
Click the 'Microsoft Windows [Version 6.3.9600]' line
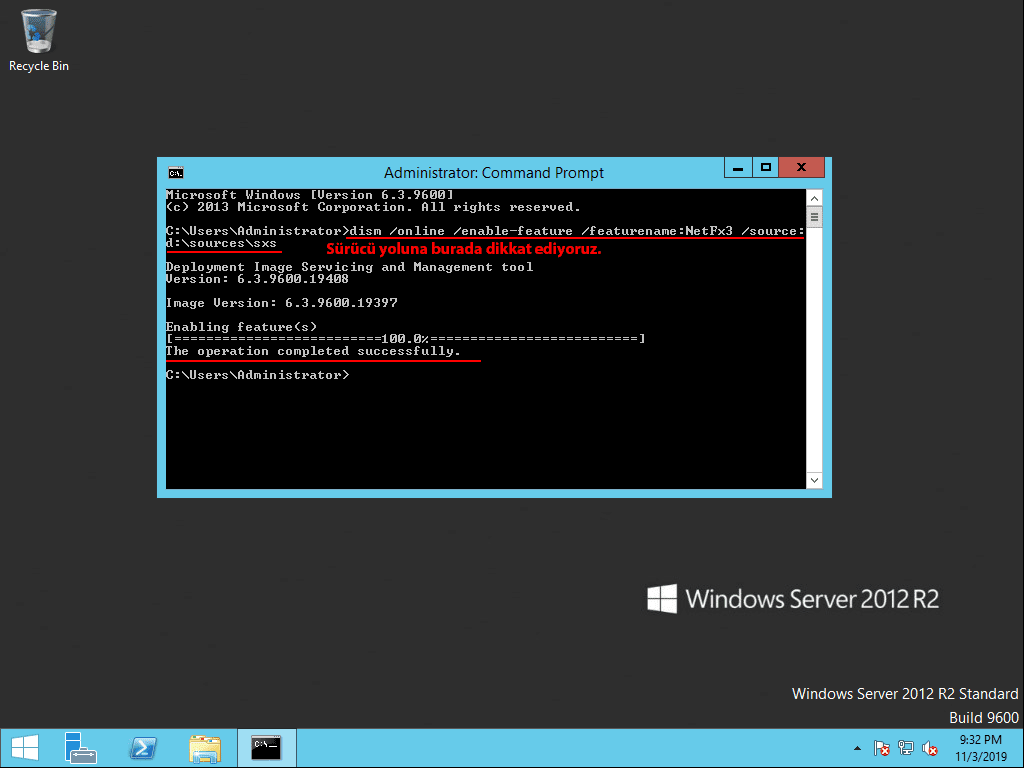coord(310,195)
